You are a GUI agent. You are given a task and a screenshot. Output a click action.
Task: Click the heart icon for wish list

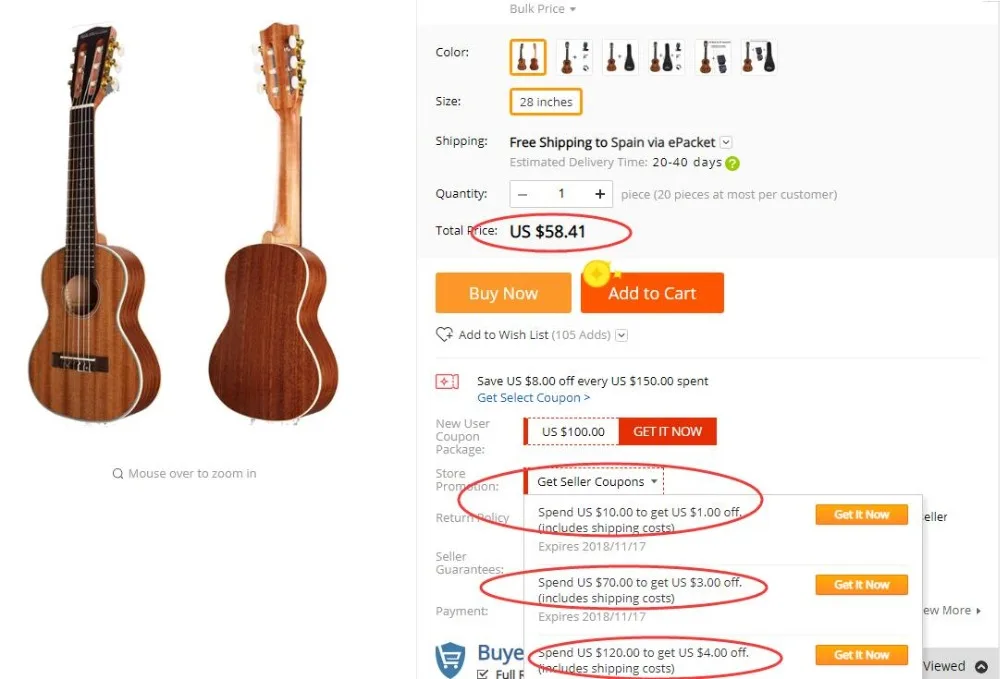pyautogui.click(x=445, y=335)
